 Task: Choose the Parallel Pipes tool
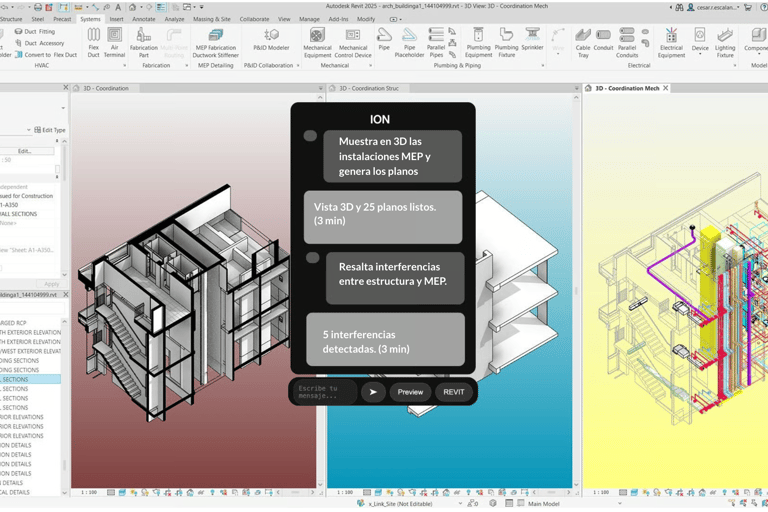point(435,43)
